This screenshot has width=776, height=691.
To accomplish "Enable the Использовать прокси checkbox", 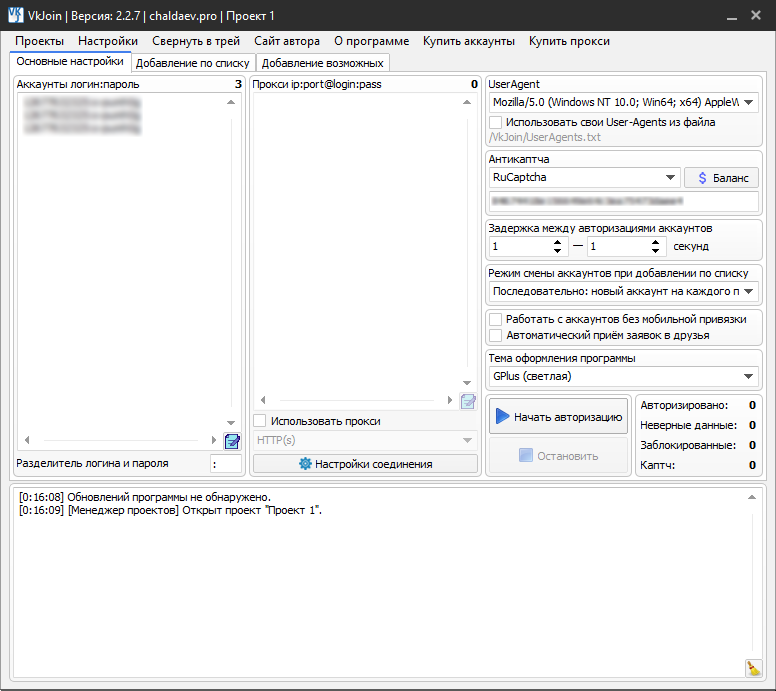I will (260, 421).
